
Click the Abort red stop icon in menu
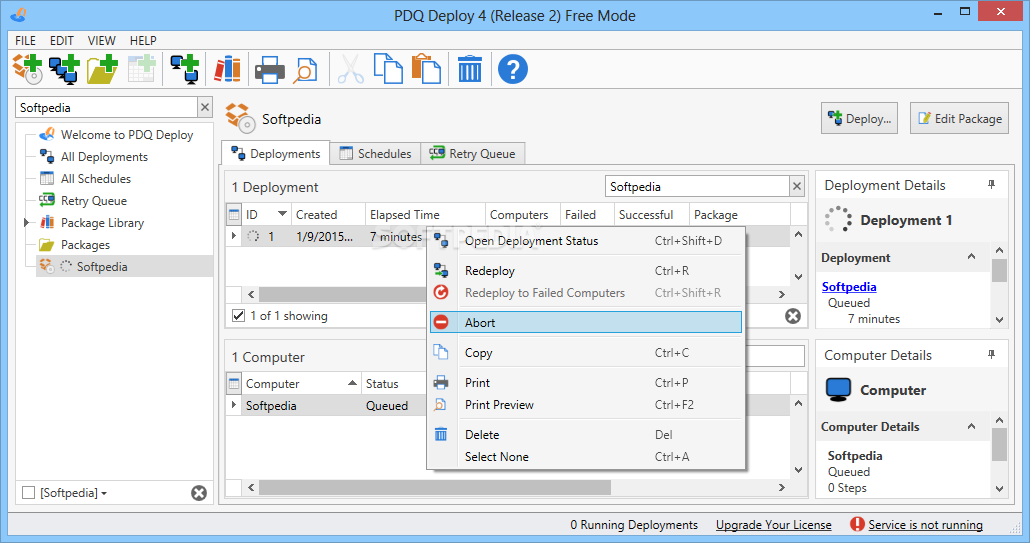(x=441, y=322)
